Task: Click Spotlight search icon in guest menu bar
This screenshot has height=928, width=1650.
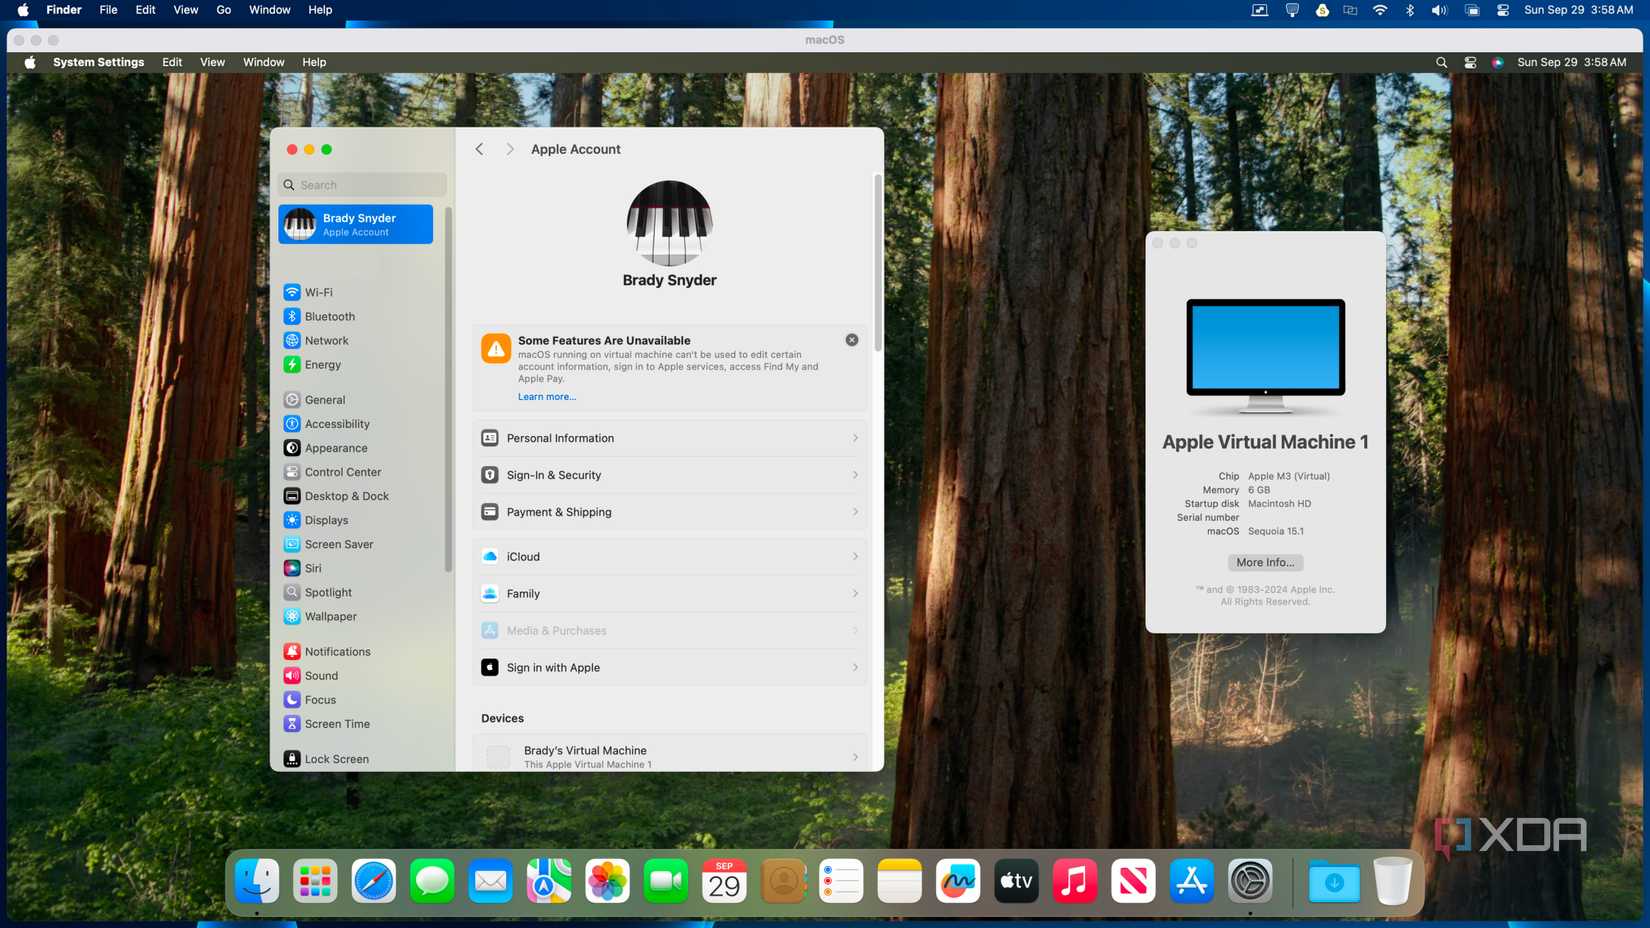Action: click(x=1441, y=62)
